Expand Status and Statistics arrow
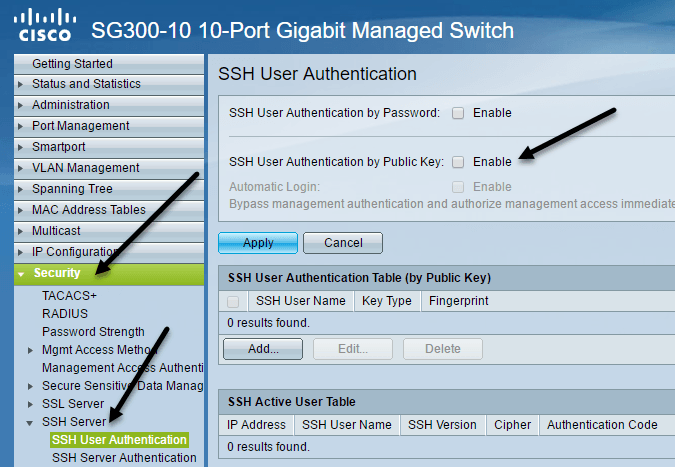 20,84
